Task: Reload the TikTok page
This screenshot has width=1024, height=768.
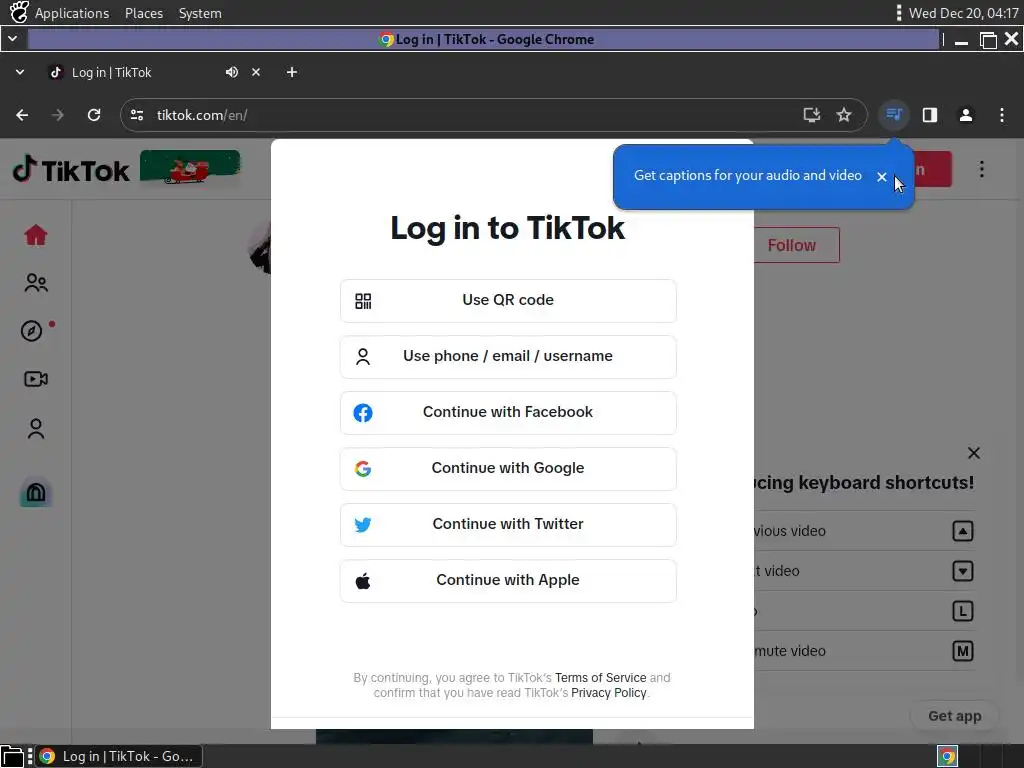Action: 94,115
